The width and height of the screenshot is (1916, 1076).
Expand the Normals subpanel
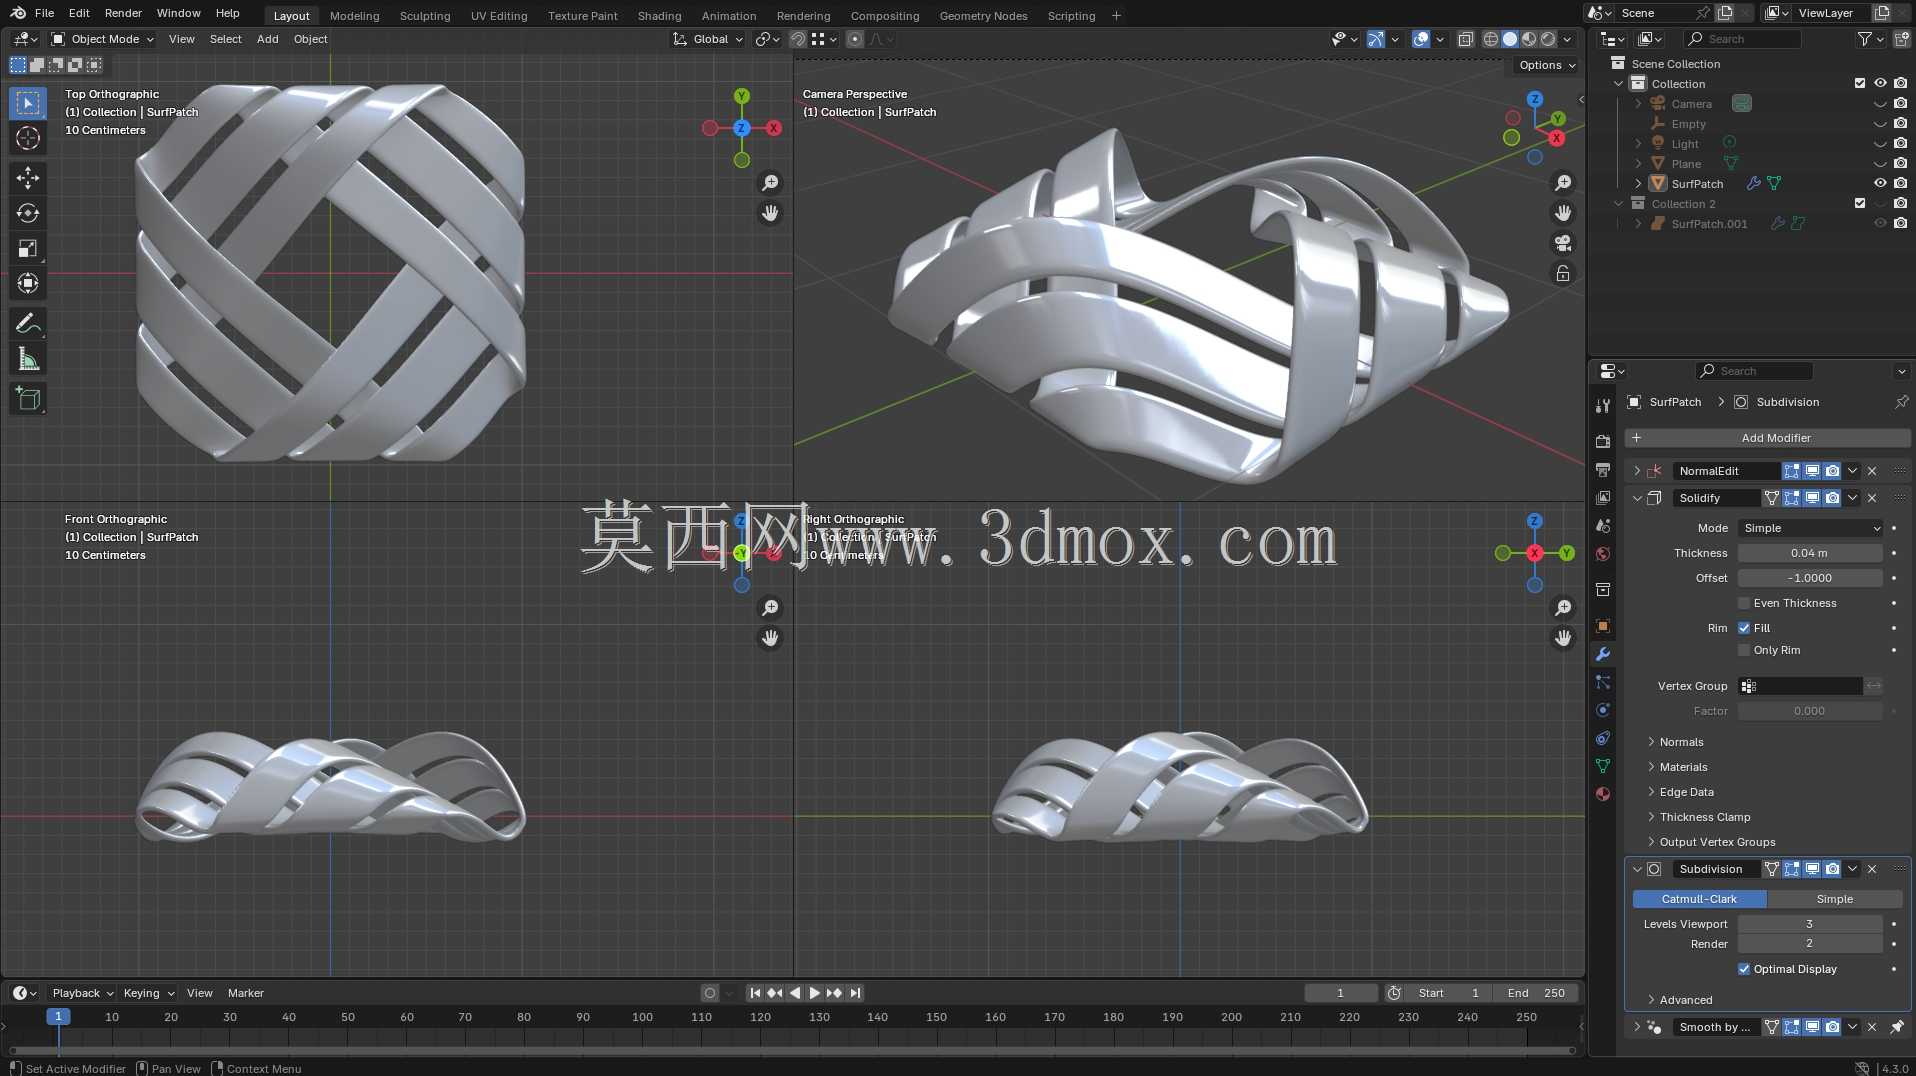[x=1680, y=742]
